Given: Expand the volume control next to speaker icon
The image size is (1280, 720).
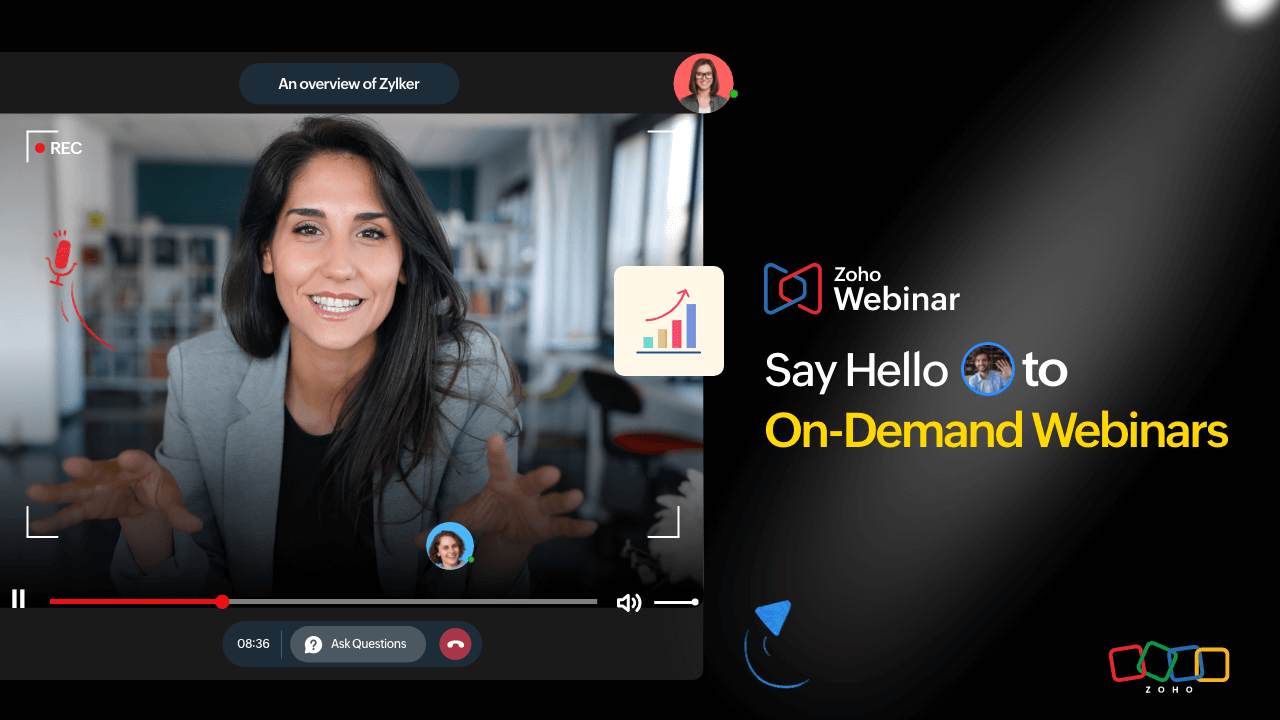Looking at the screenshot, I should pos(676,602).
